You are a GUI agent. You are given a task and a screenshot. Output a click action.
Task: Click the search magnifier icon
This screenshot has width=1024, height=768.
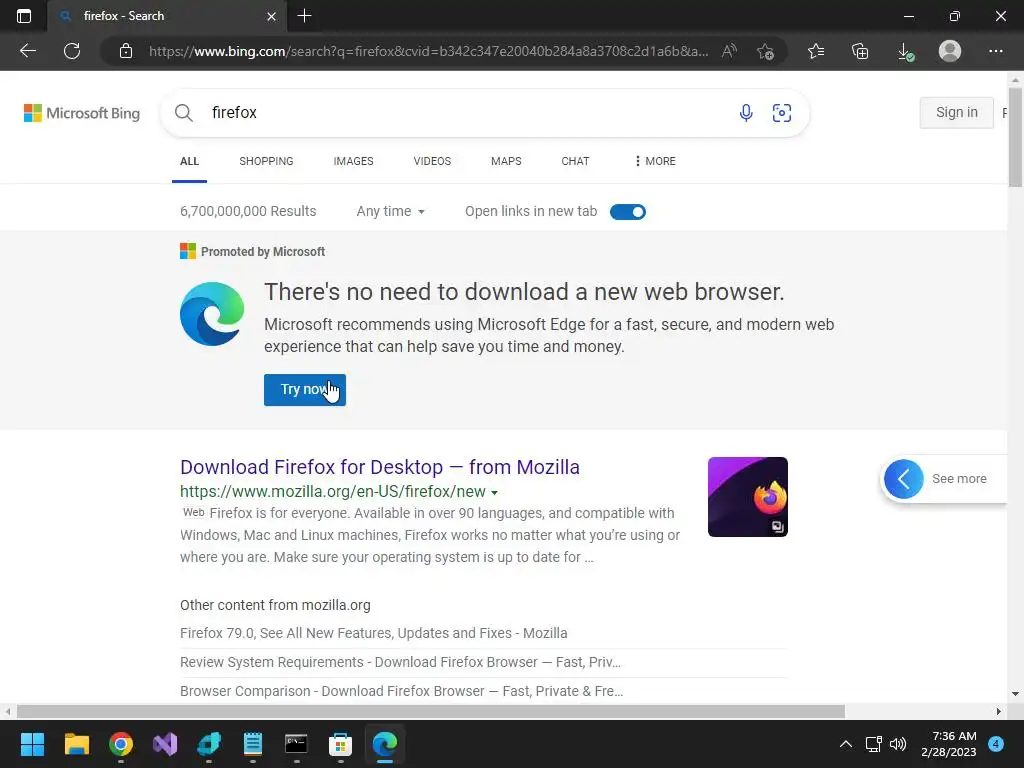tap(184, 113)
